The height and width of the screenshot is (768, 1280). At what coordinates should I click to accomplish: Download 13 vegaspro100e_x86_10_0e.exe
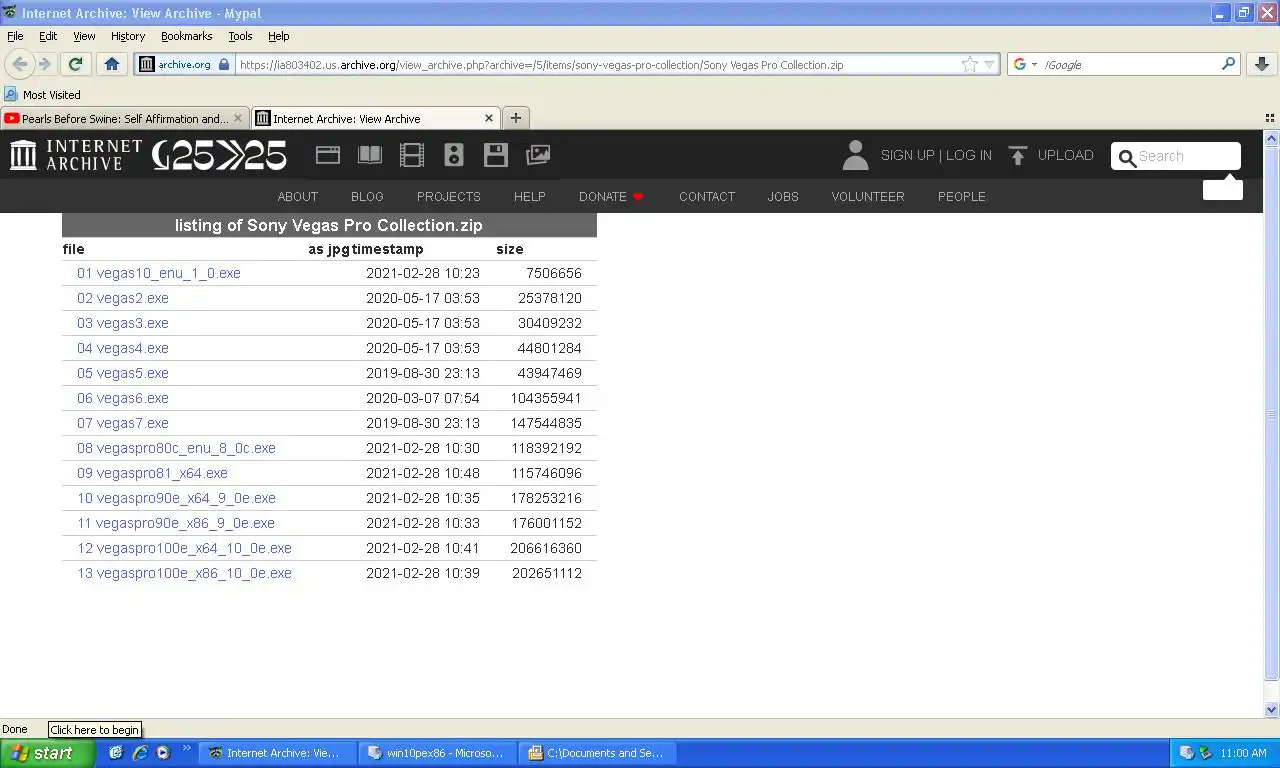(184, 573)
